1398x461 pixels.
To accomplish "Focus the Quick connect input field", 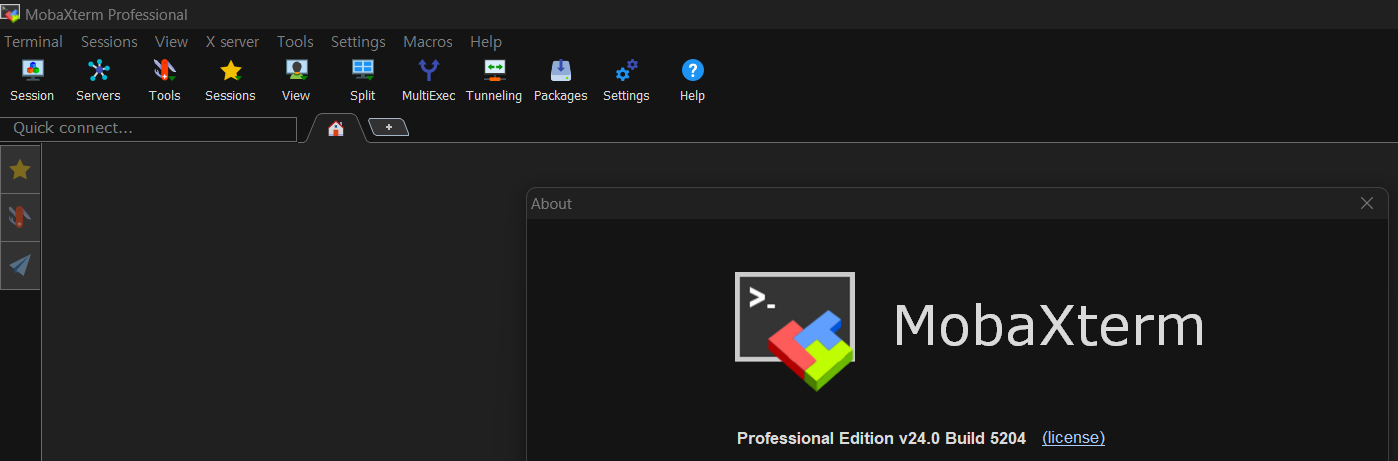I will (149, 129).
